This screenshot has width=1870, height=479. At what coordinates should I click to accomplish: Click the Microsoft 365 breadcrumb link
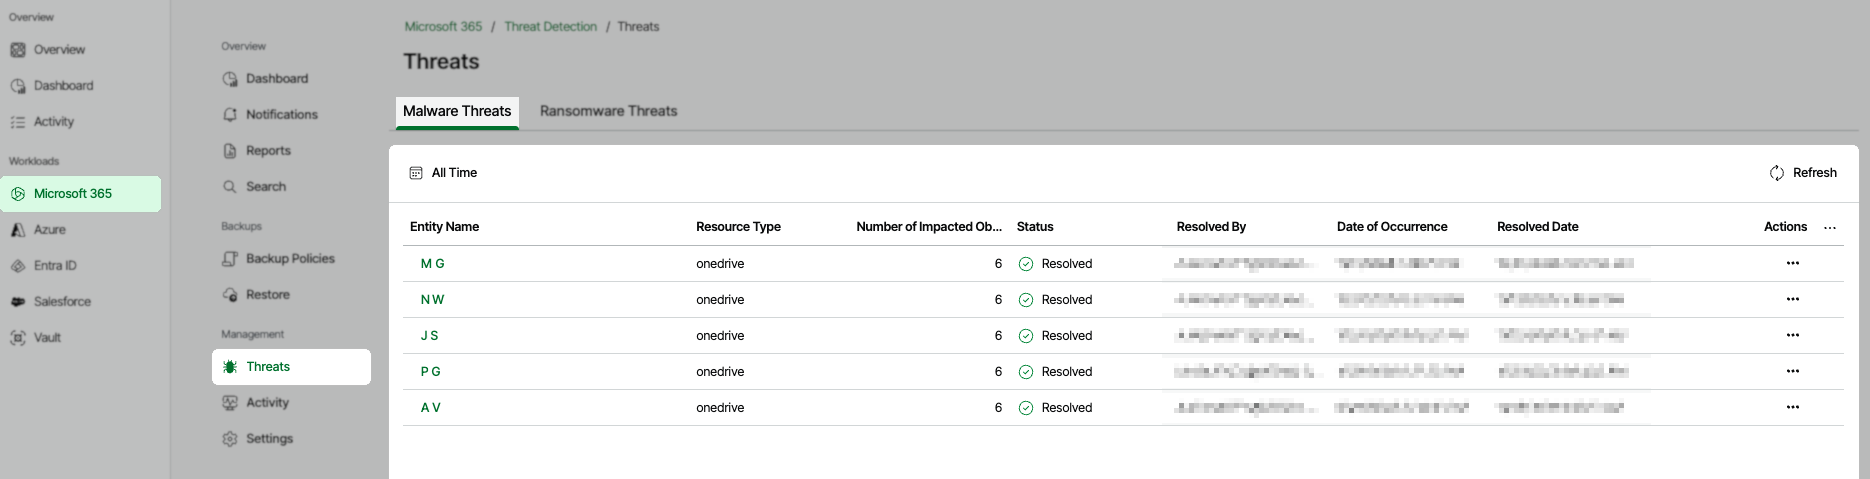(443, 27)
